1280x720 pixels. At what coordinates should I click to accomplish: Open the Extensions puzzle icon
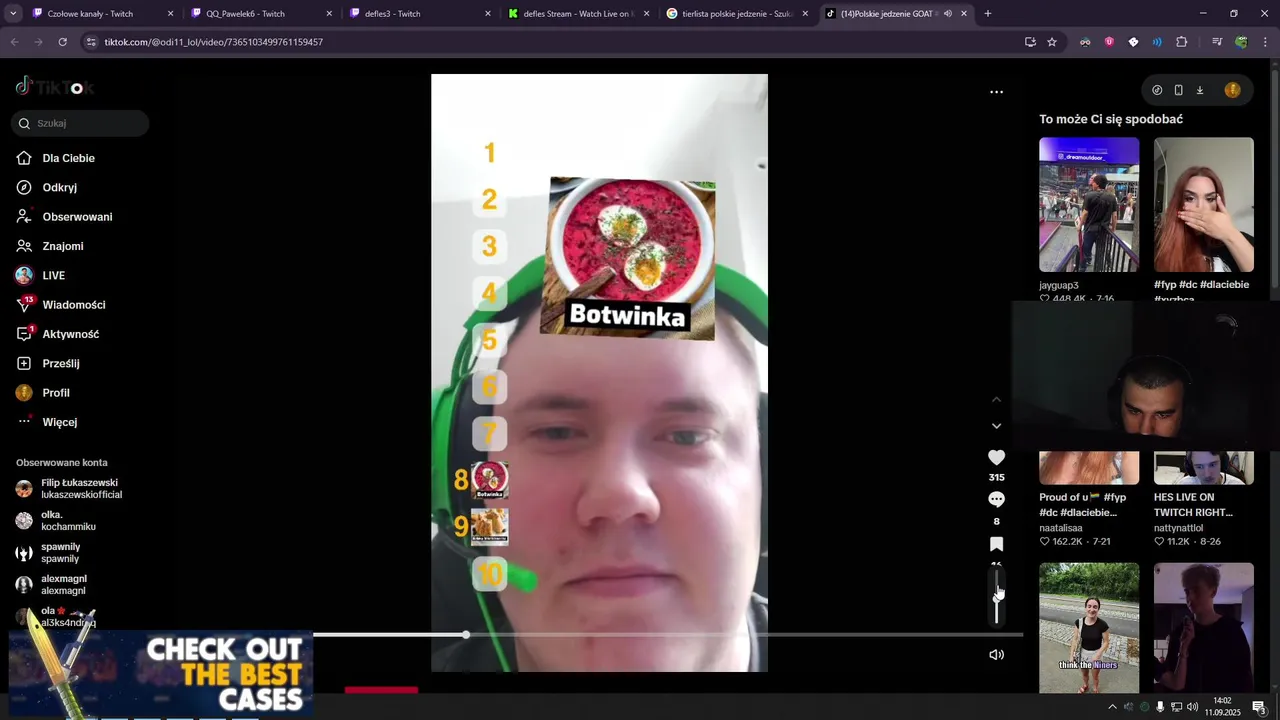1181,42
